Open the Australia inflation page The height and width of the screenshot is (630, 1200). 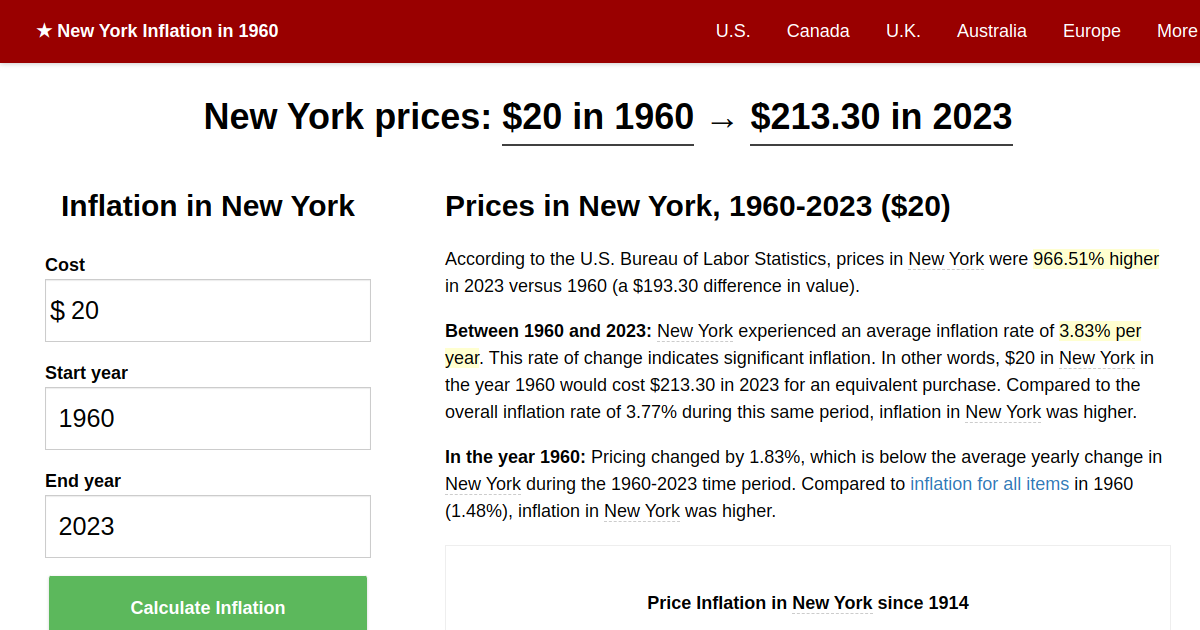pyautogui.click(x=991, y=31)
